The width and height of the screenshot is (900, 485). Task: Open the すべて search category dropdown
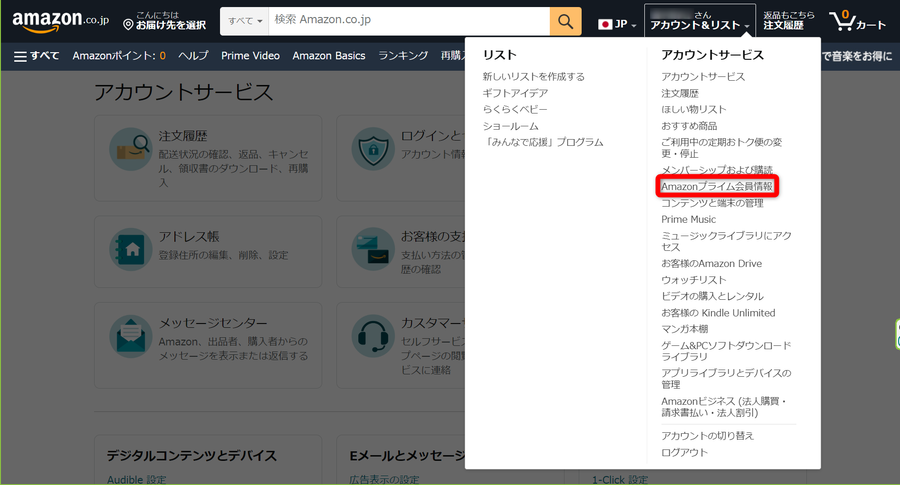[245, 21]
